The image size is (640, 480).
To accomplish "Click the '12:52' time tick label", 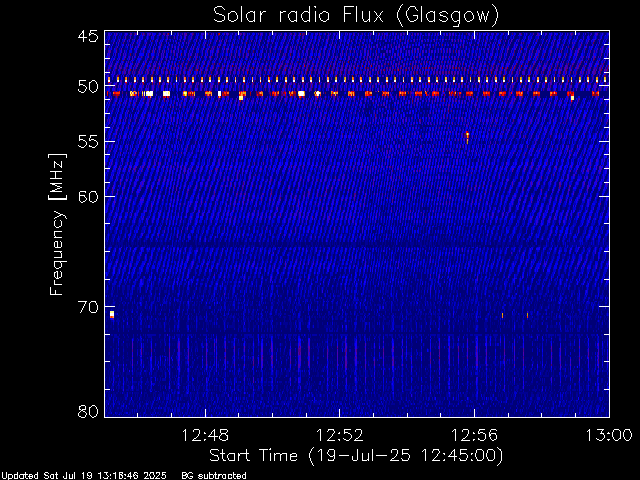I will [340, 436].
